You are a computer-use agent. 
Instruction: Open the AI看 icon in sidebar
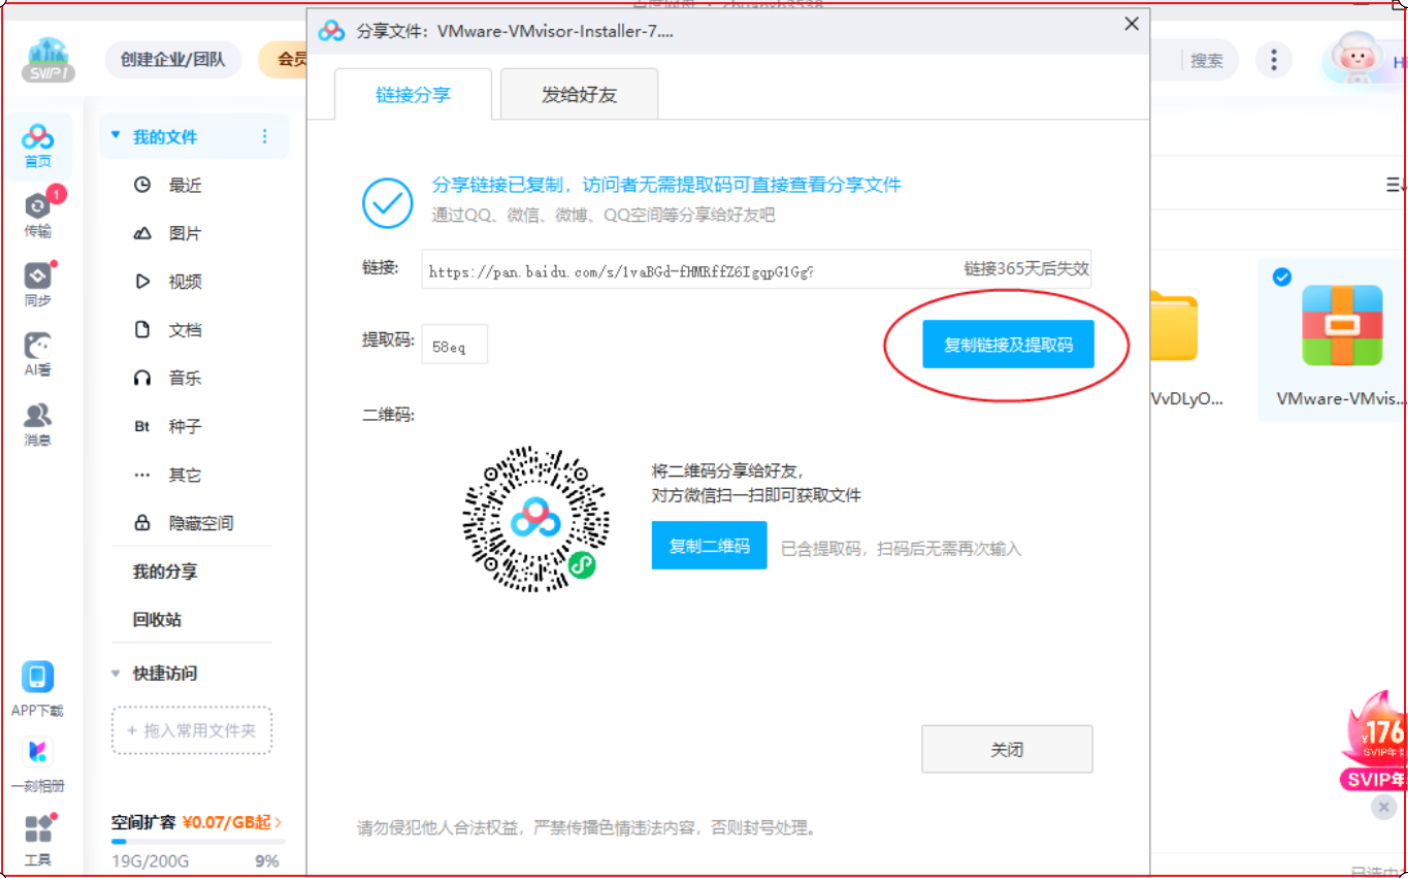click(38, 354)
